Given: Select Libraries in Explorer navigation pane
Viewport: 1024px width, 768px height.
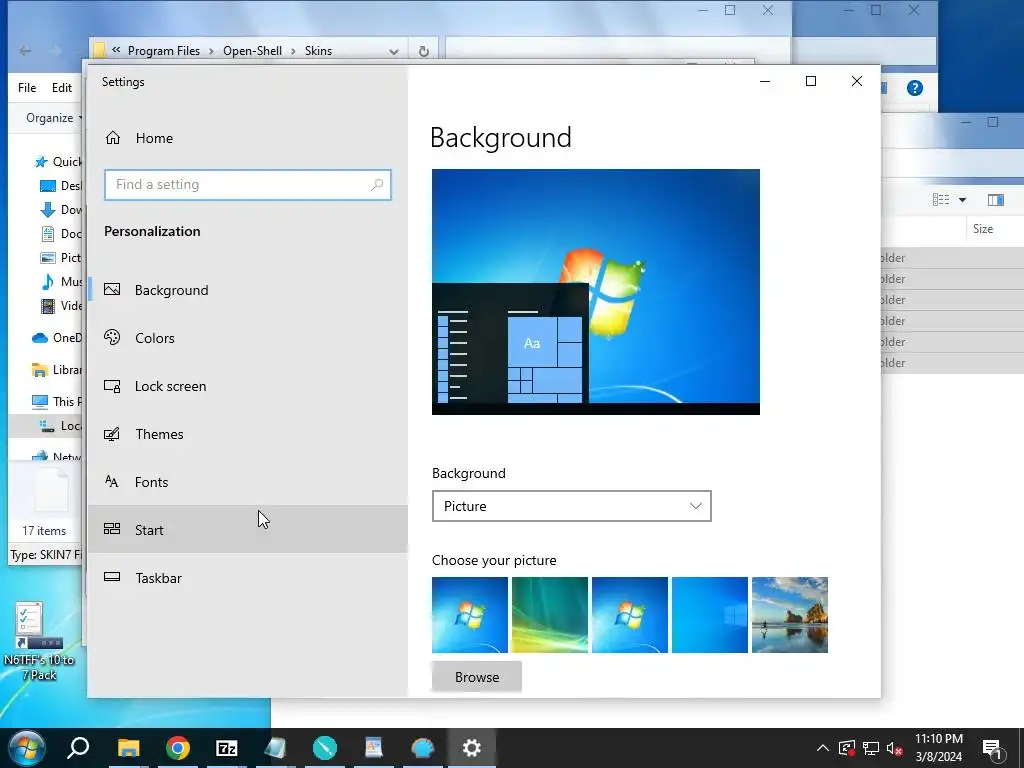Looking at the screenshot, I should point(57,370).
